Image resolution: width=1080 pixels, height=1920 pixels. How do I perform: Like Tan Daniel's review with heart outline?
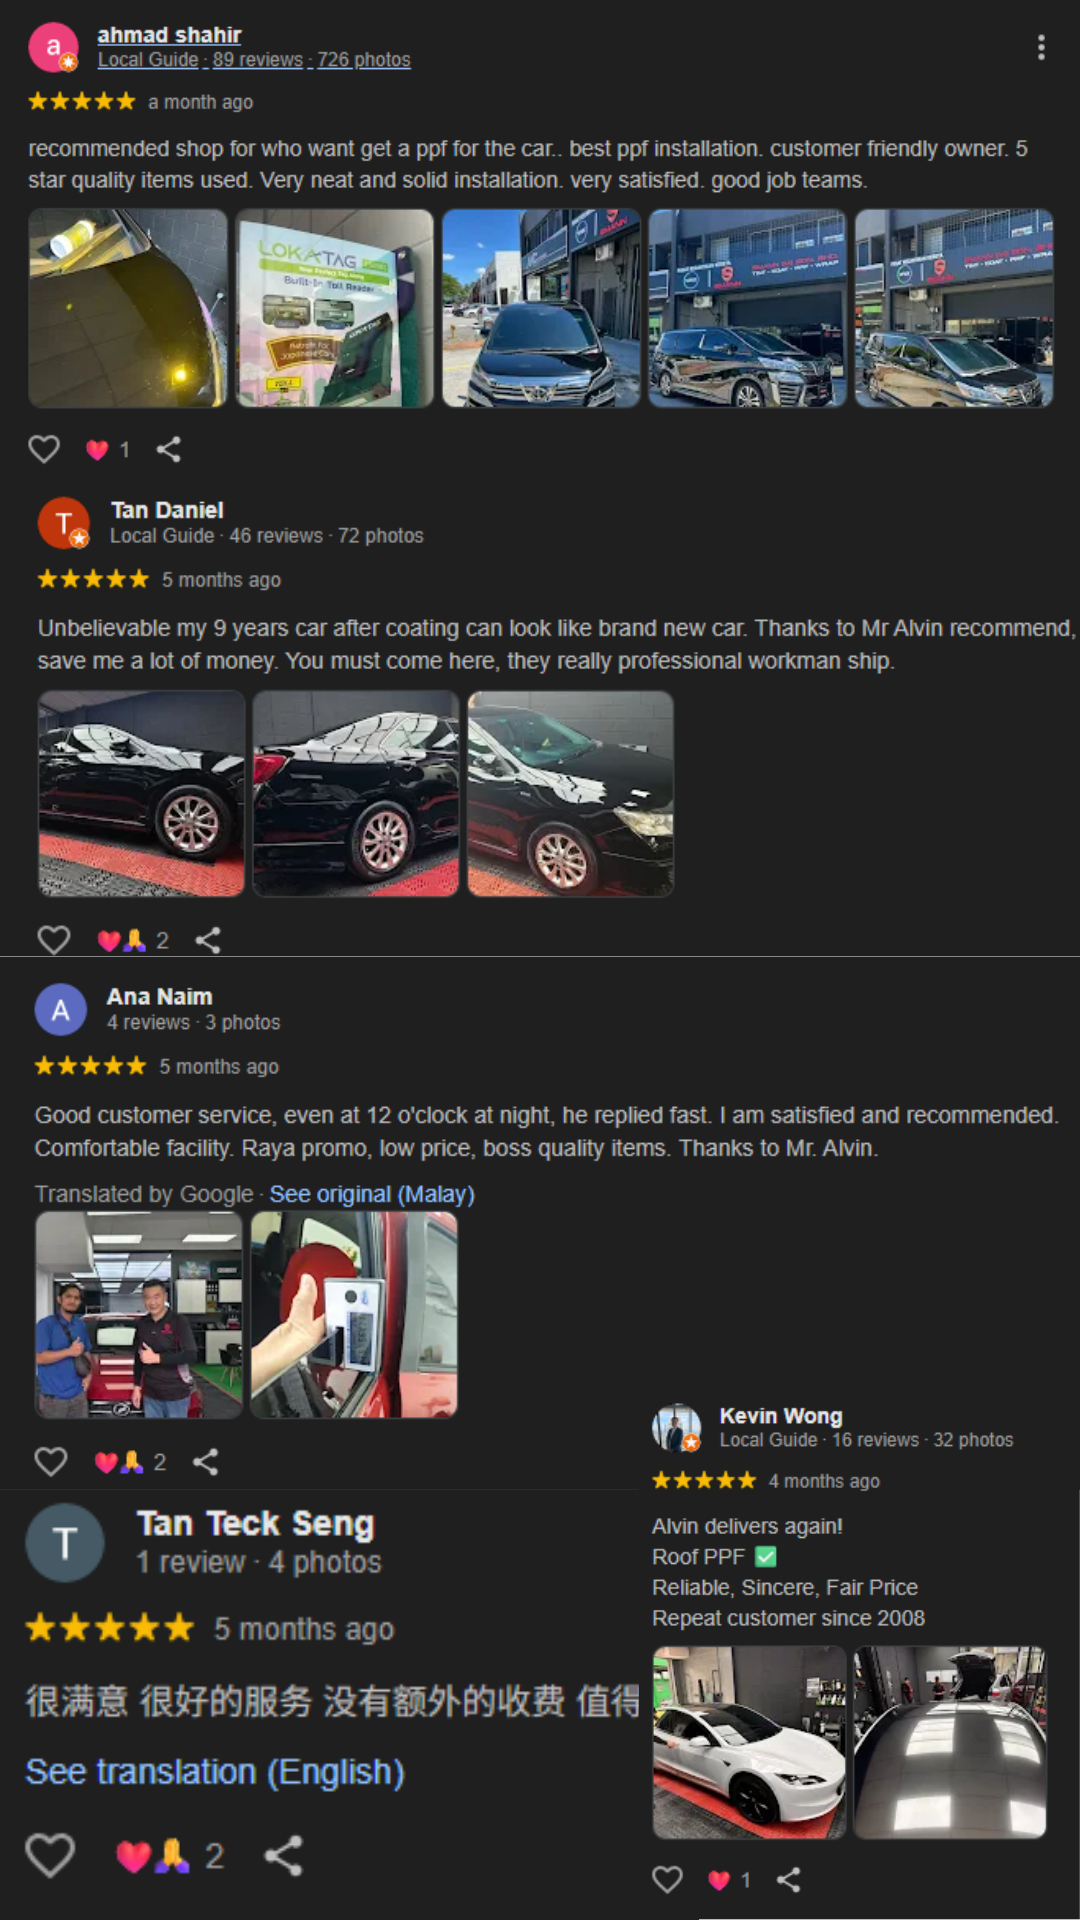coord(54,940)
